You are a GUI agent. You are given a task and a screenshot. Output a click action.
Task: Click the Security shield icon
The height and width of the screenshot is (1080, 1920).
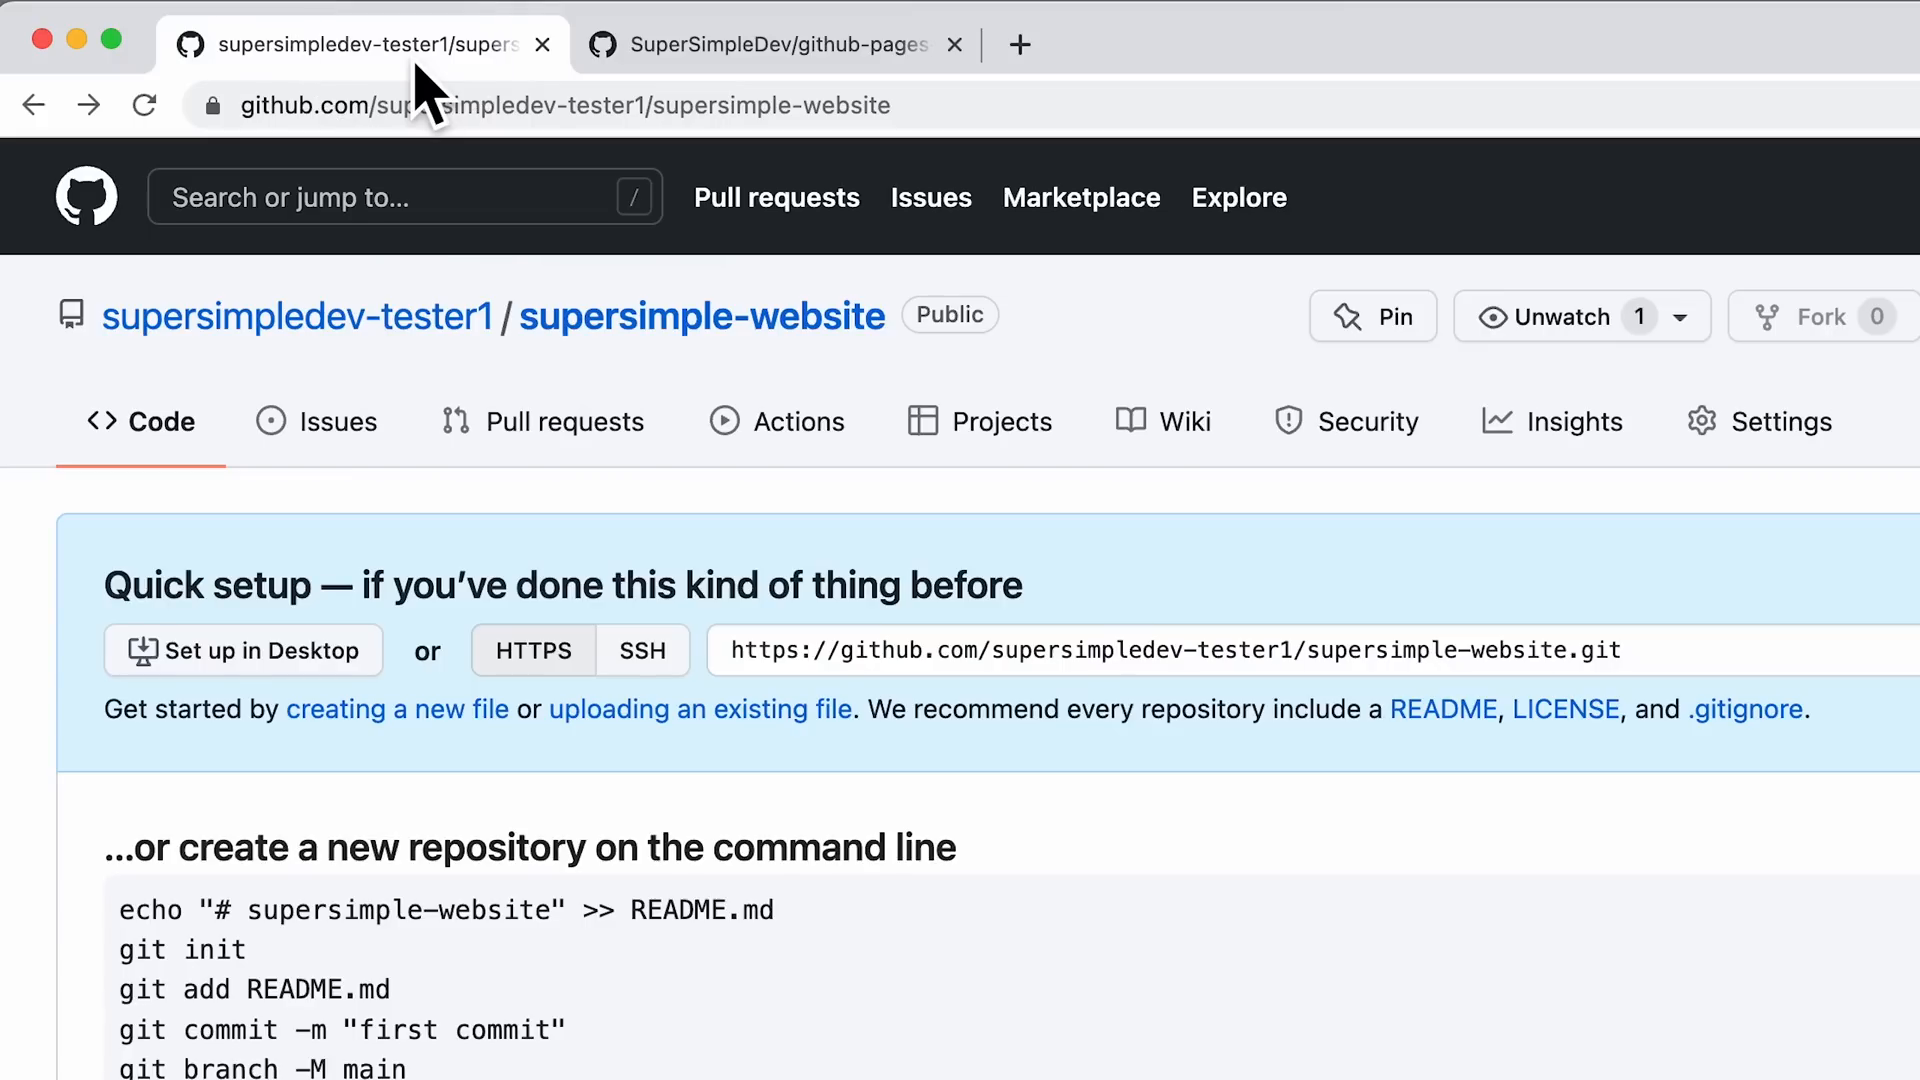coord(1289,421)
